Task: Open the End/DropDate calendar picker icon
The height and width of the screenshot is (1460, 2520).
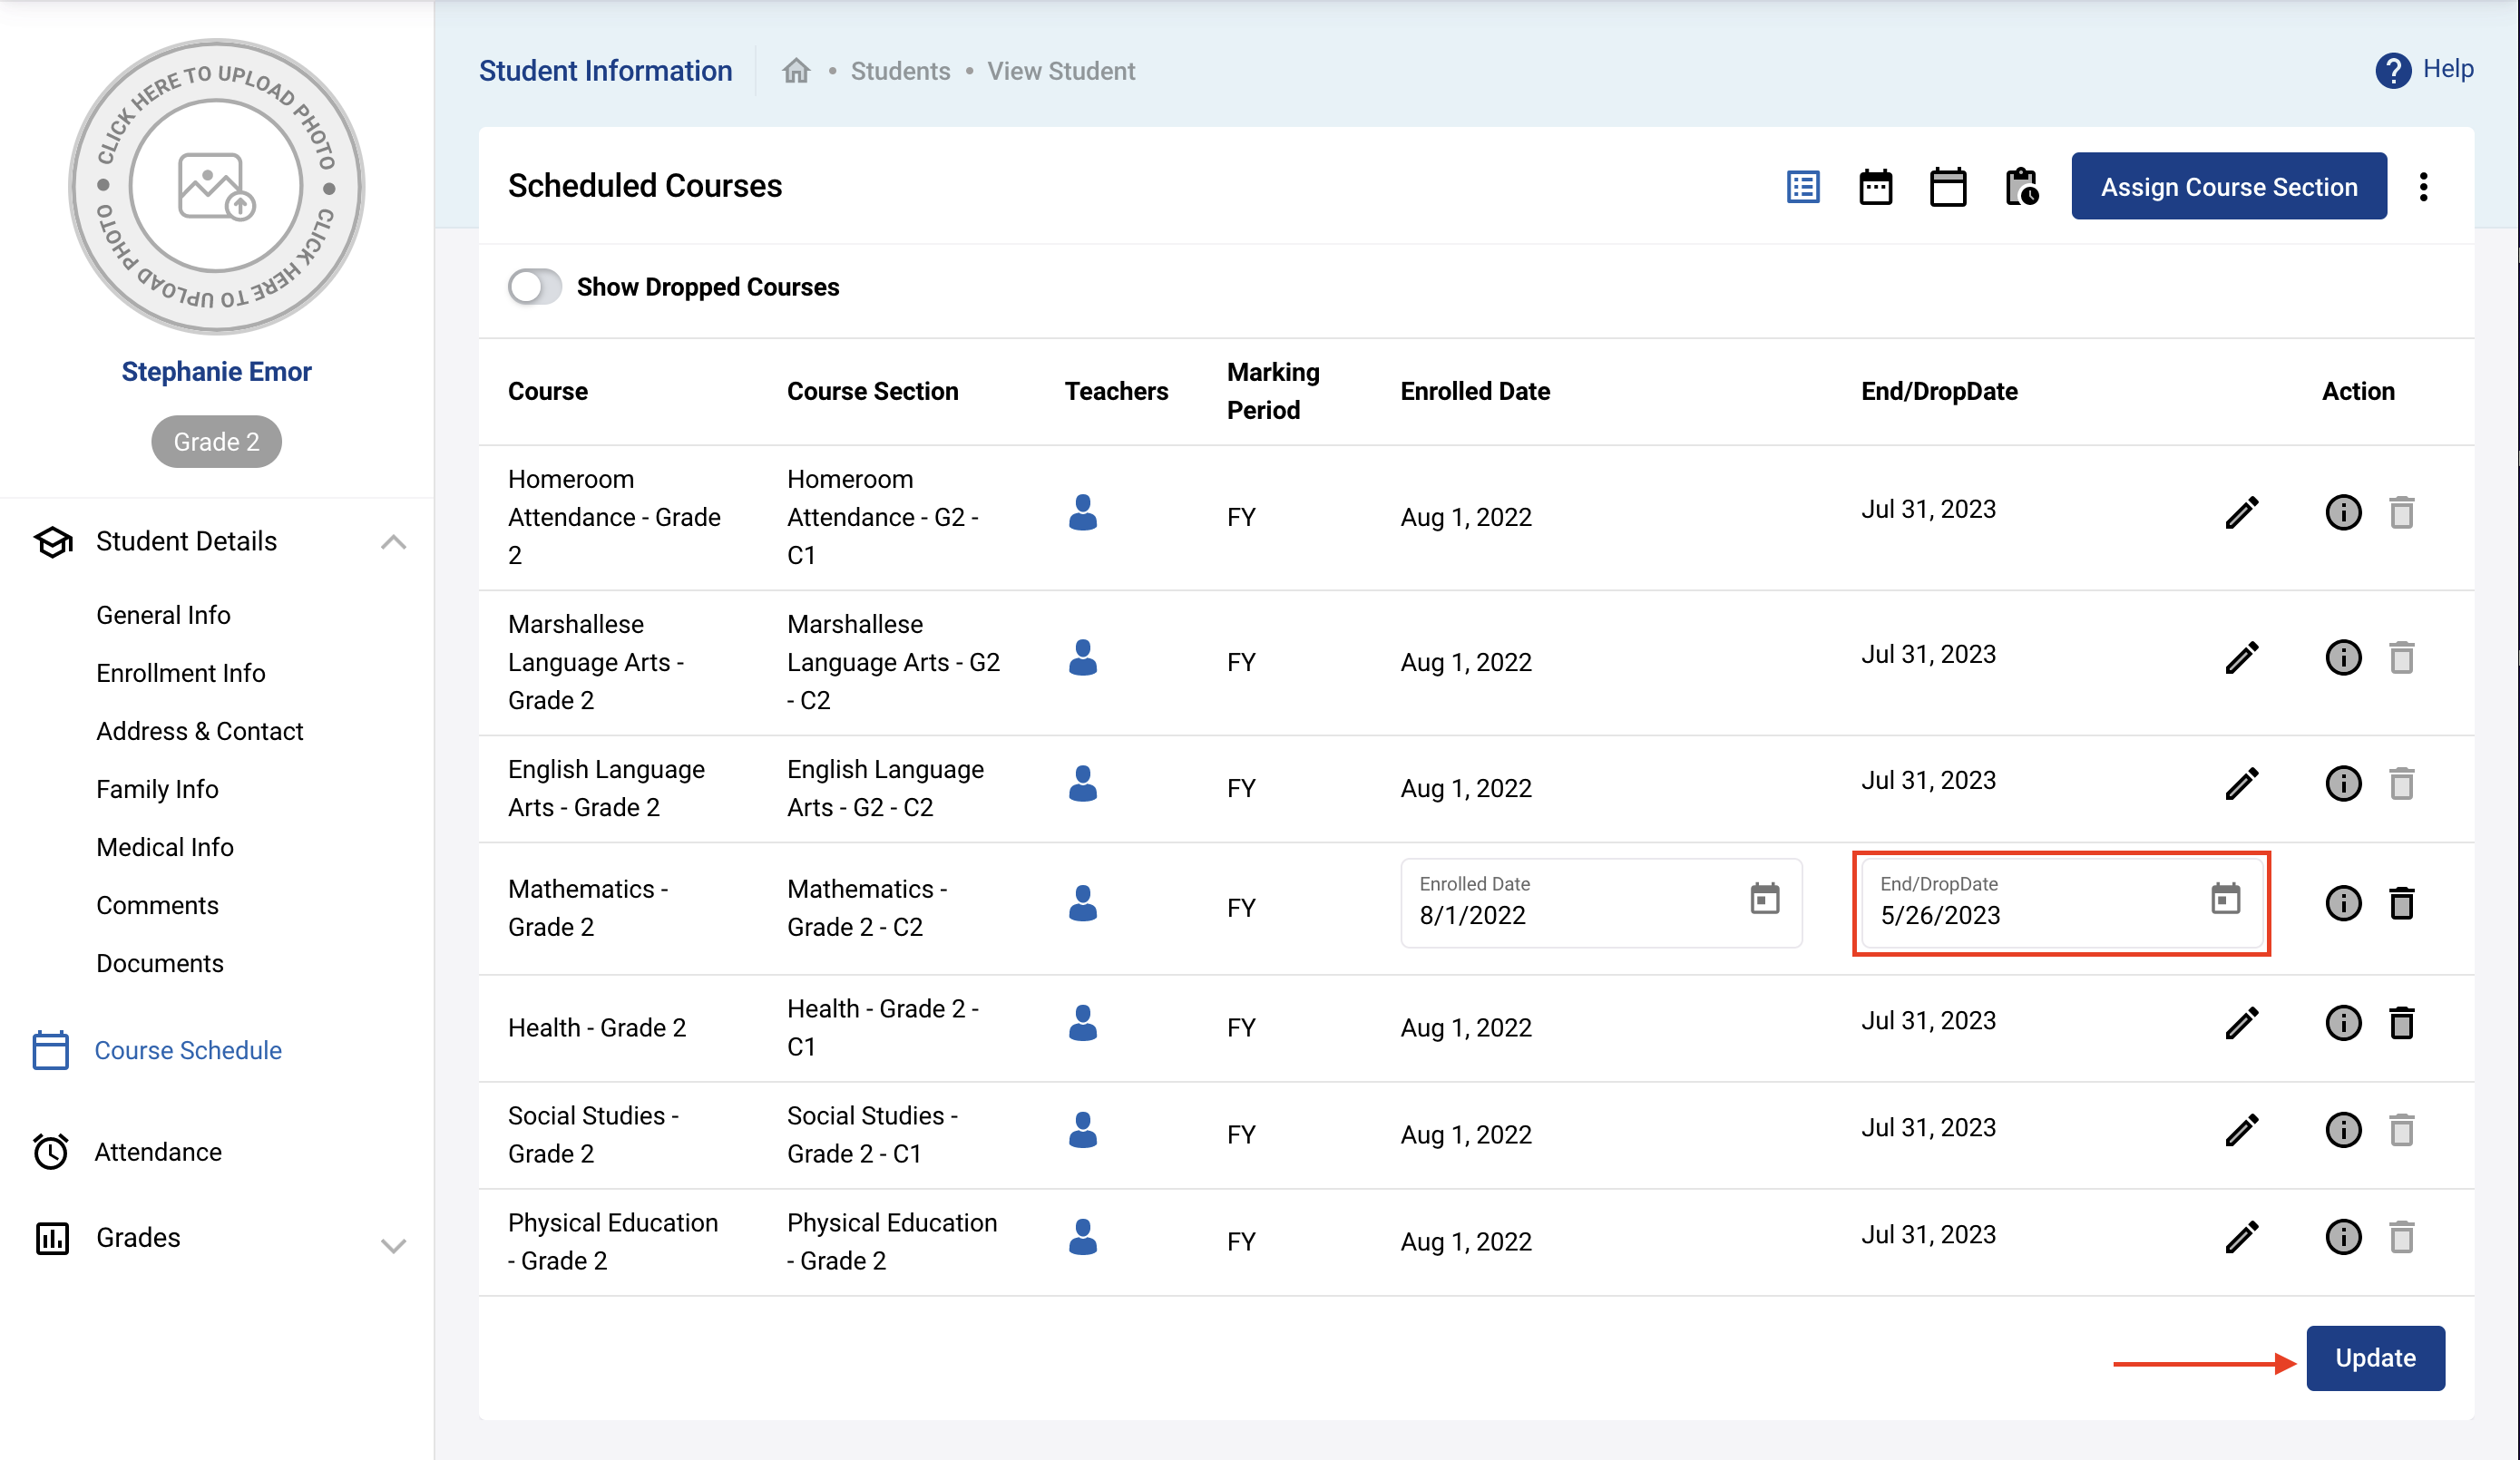Action: coord(2225,898)
